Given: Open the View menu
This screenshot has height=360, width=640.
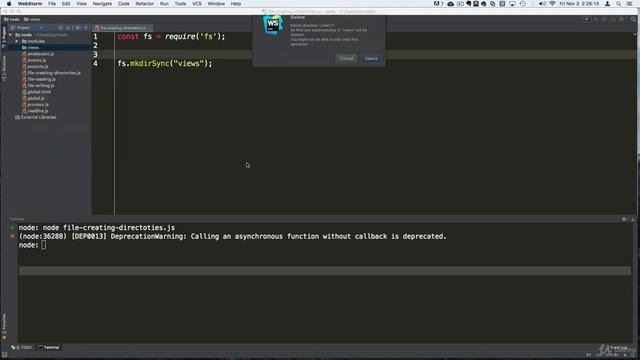Looking at the screenshot, I should [81, 4].
